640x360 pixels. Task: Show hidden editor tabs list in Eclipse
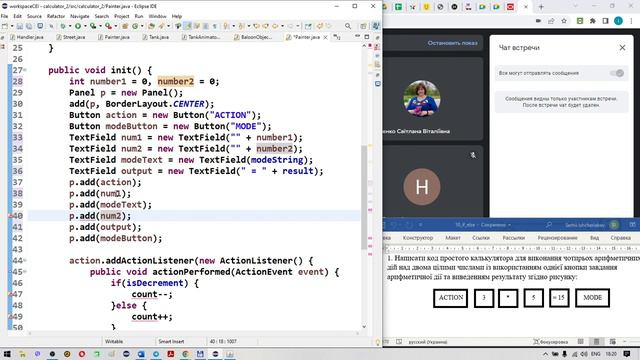pos(337,37)
